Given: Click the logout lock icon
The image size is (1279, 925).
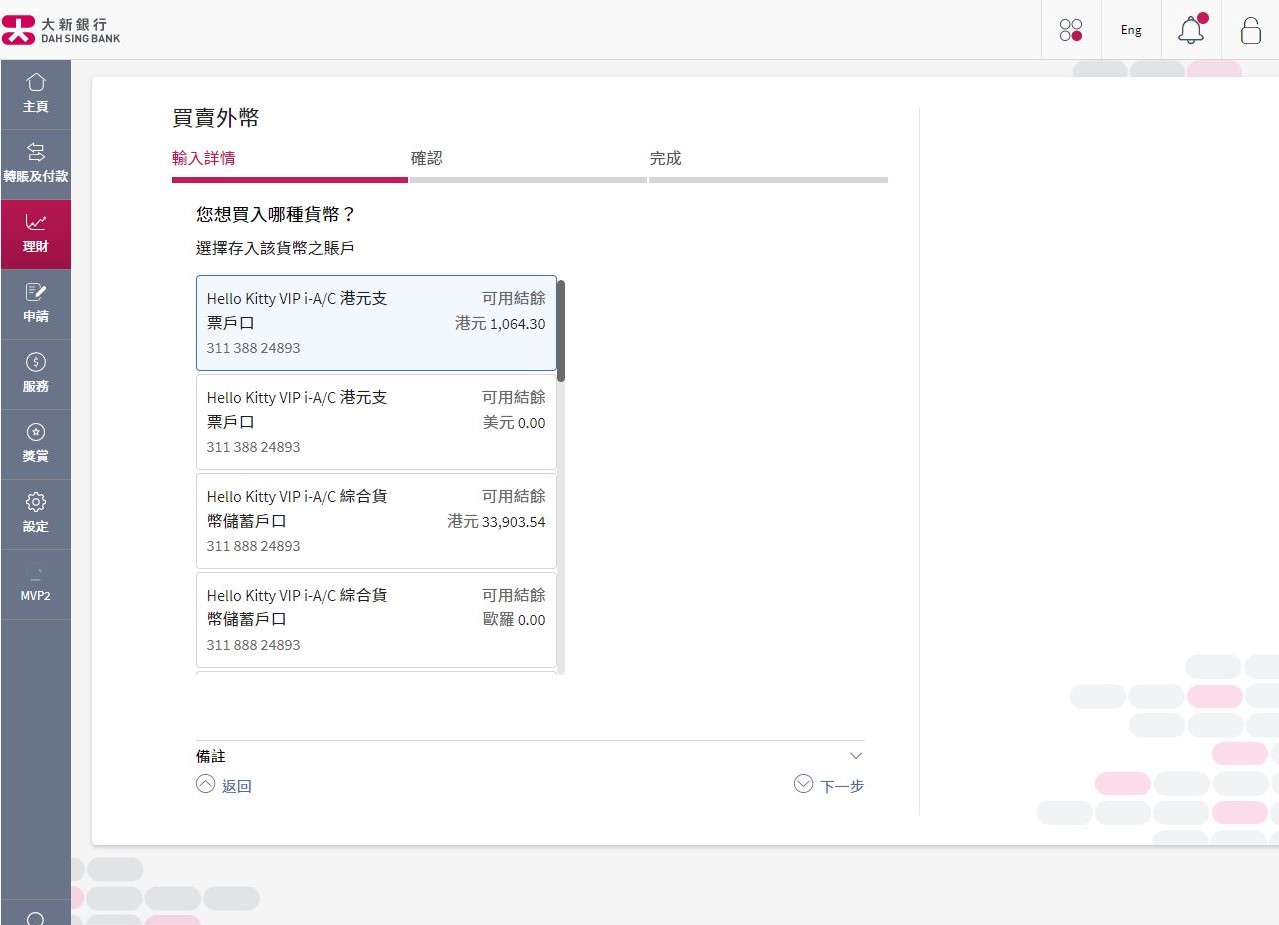Looking at the screenshot, I should click(x=1250, y=31).
